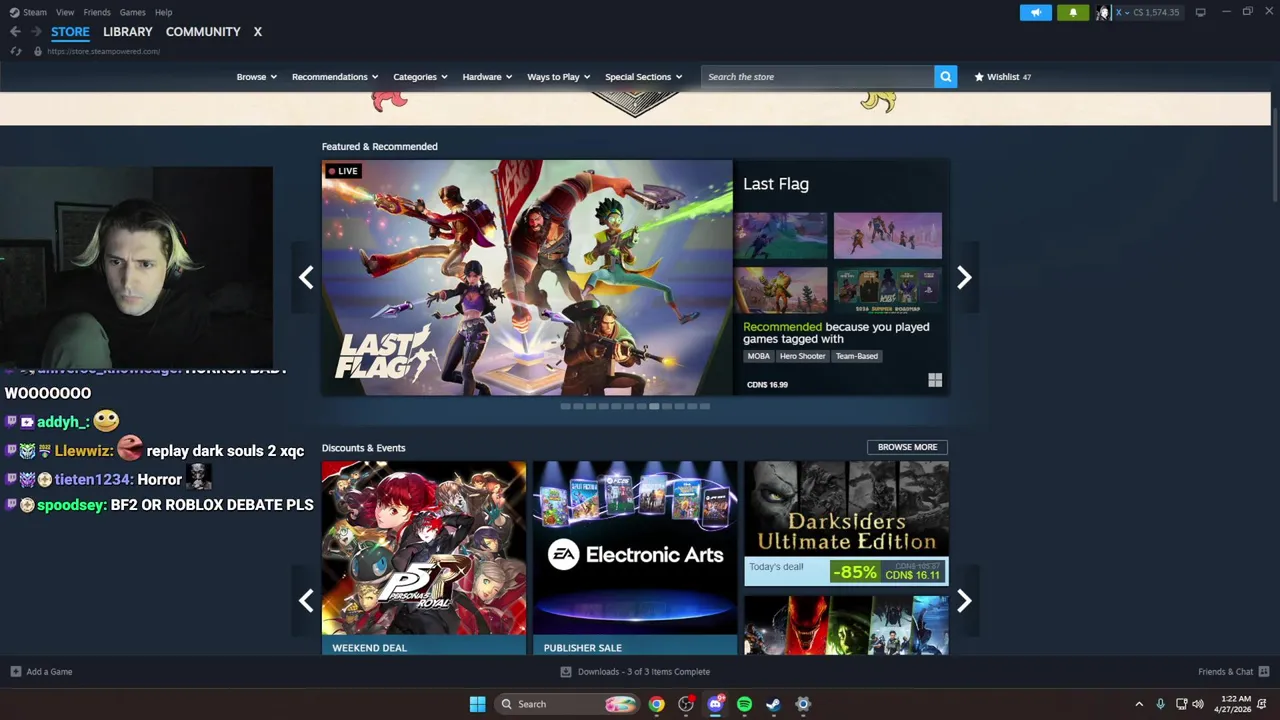1280x720 pixels.
Task: Open Spotify from the taskbar
Action: click(744, 704)
